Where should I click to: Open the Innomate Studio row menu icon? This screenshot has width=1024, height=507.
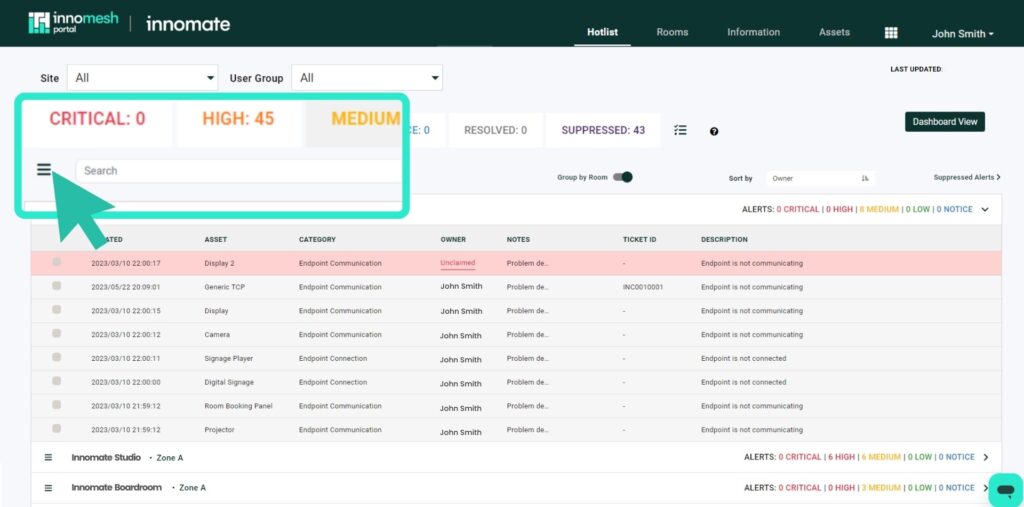48,457
